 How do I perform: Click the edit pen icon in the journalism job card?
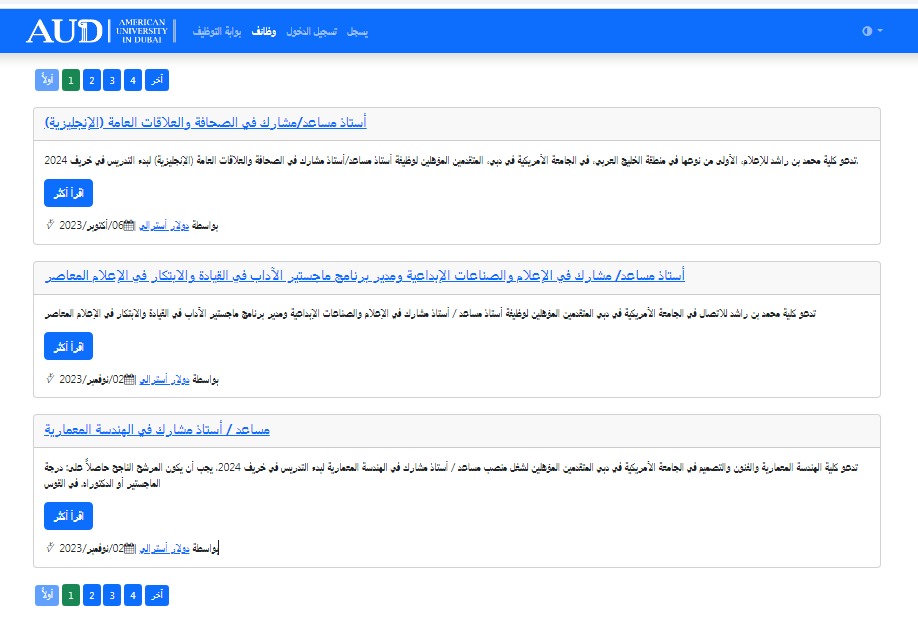point(51,225)
